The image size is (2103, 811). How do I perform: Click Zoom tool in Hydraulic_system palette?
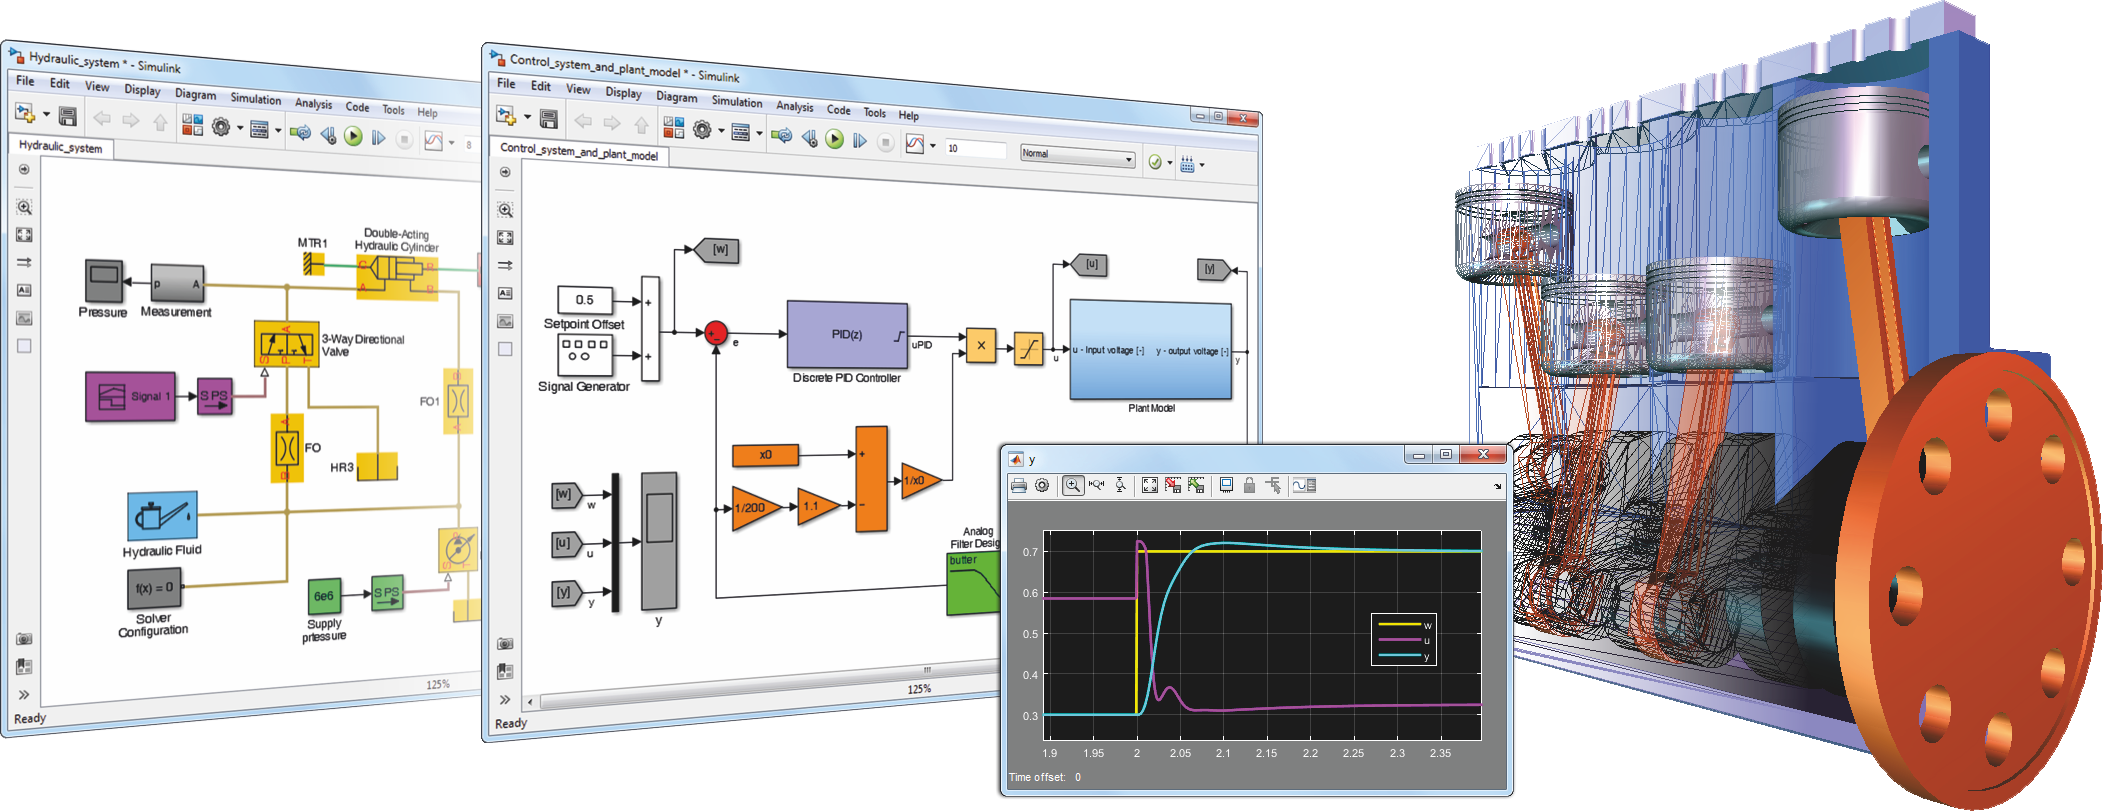pos(24,207)
